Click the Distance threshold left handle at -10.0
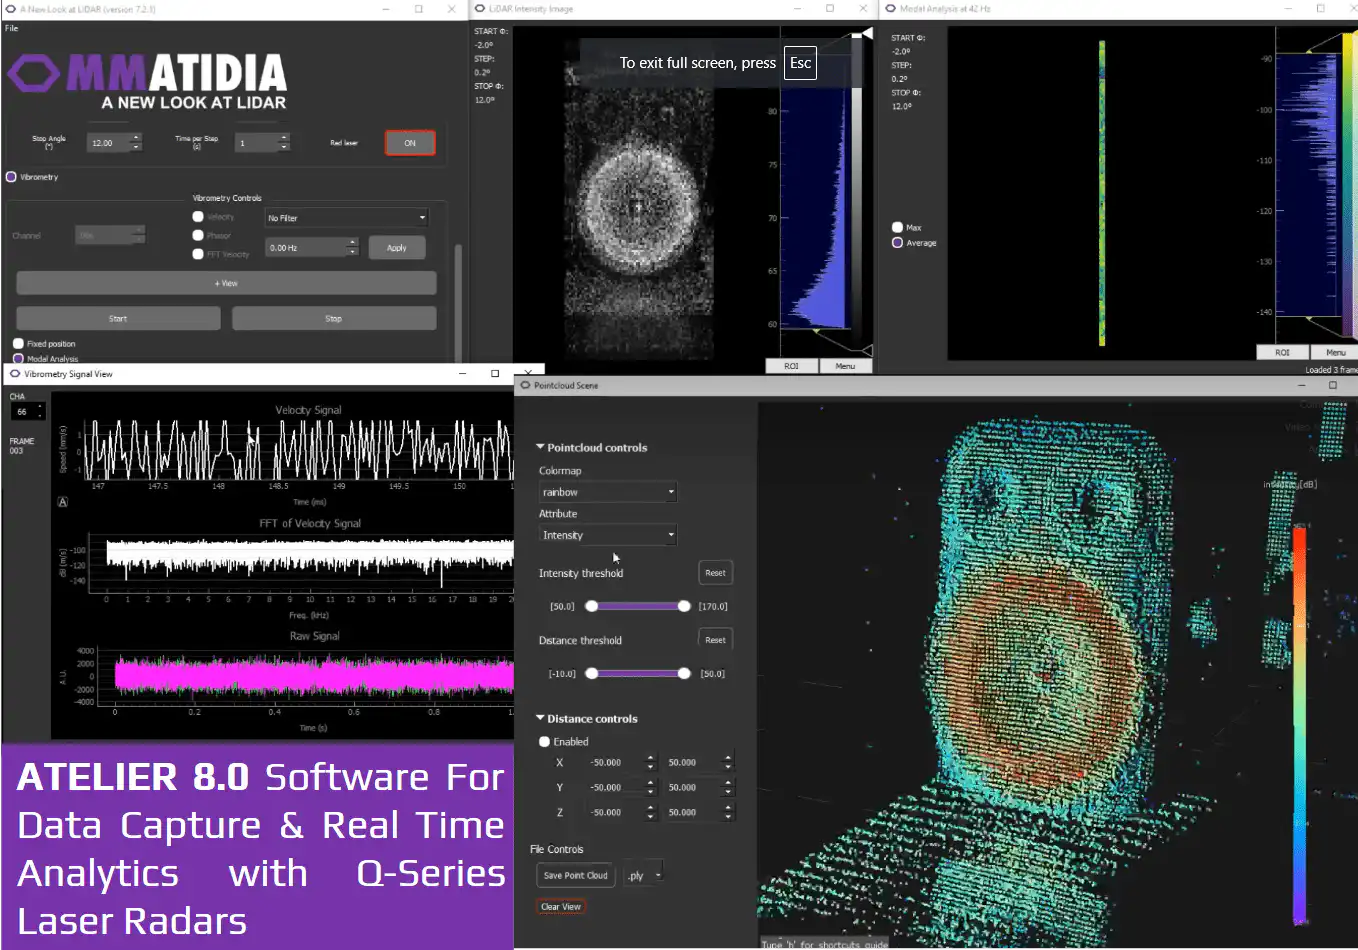The height and width of the screenshot is (950, 1358). 592,673
